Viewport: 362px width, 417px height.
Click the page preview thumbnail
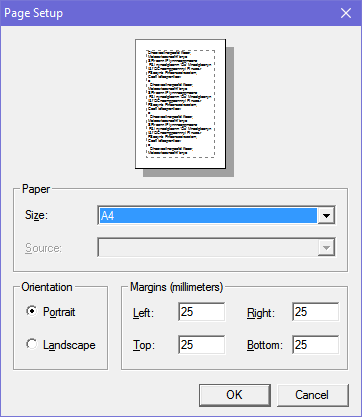[181, 104]
